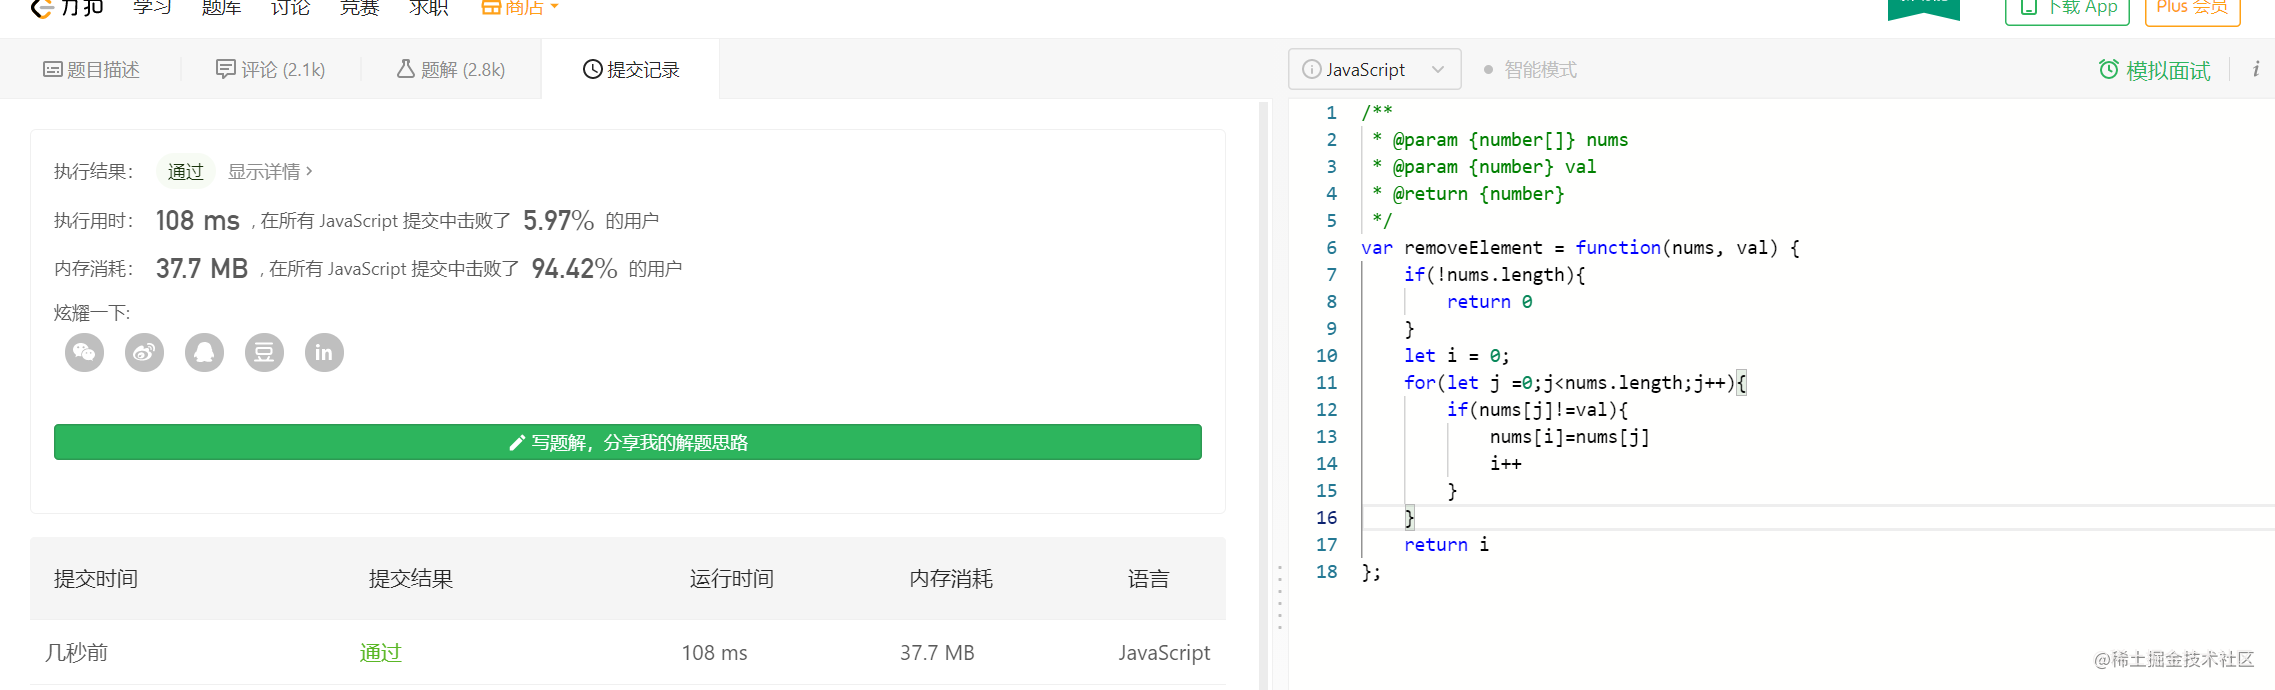Click the vertical panel divider handle

[x=1279, y=598]
